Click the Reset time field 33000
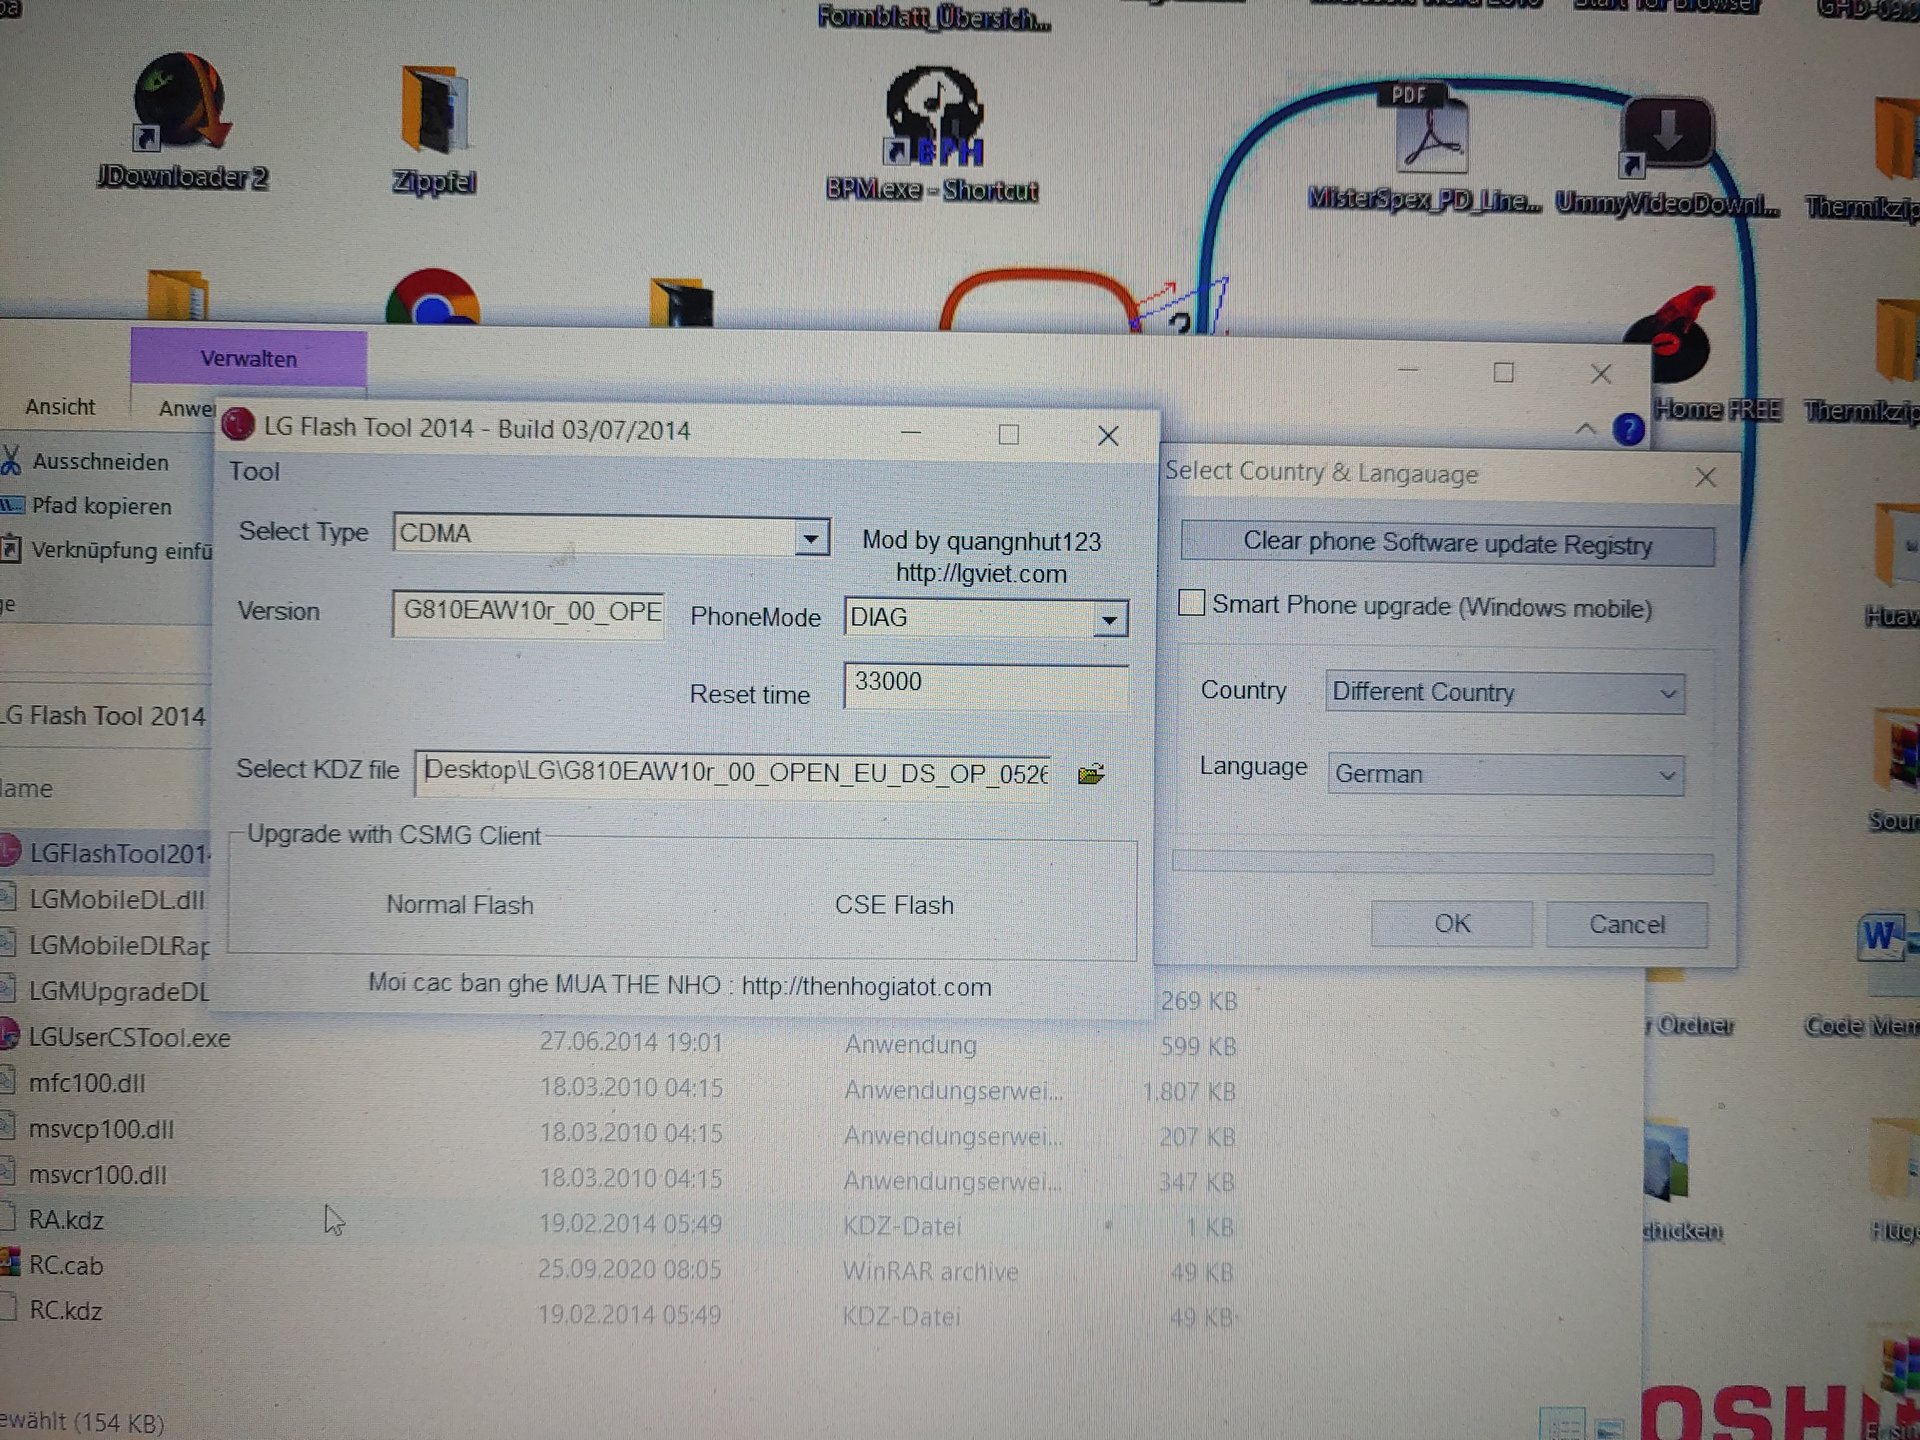Viewport: 1920px width, 1440px height. pos(986,685)
